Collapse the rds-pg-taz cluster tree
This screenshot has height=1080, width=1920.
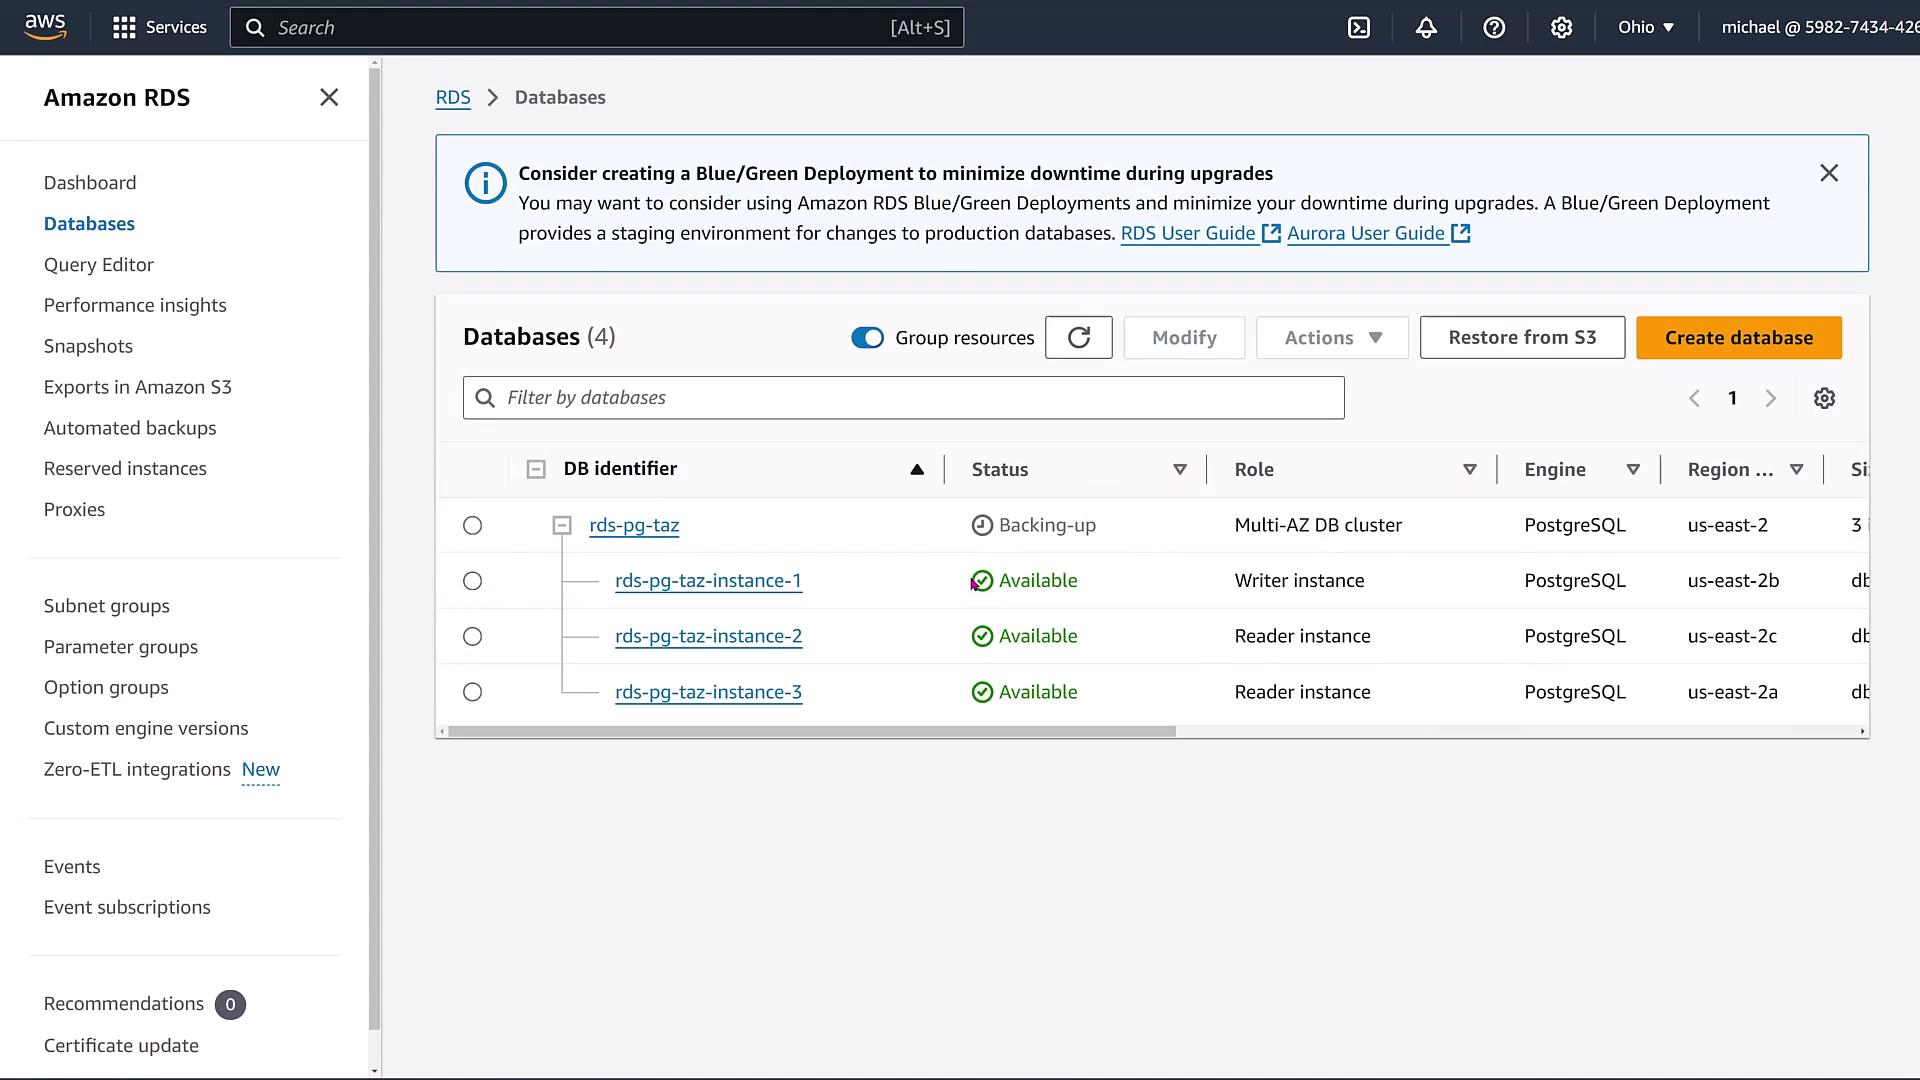(562, 526)
